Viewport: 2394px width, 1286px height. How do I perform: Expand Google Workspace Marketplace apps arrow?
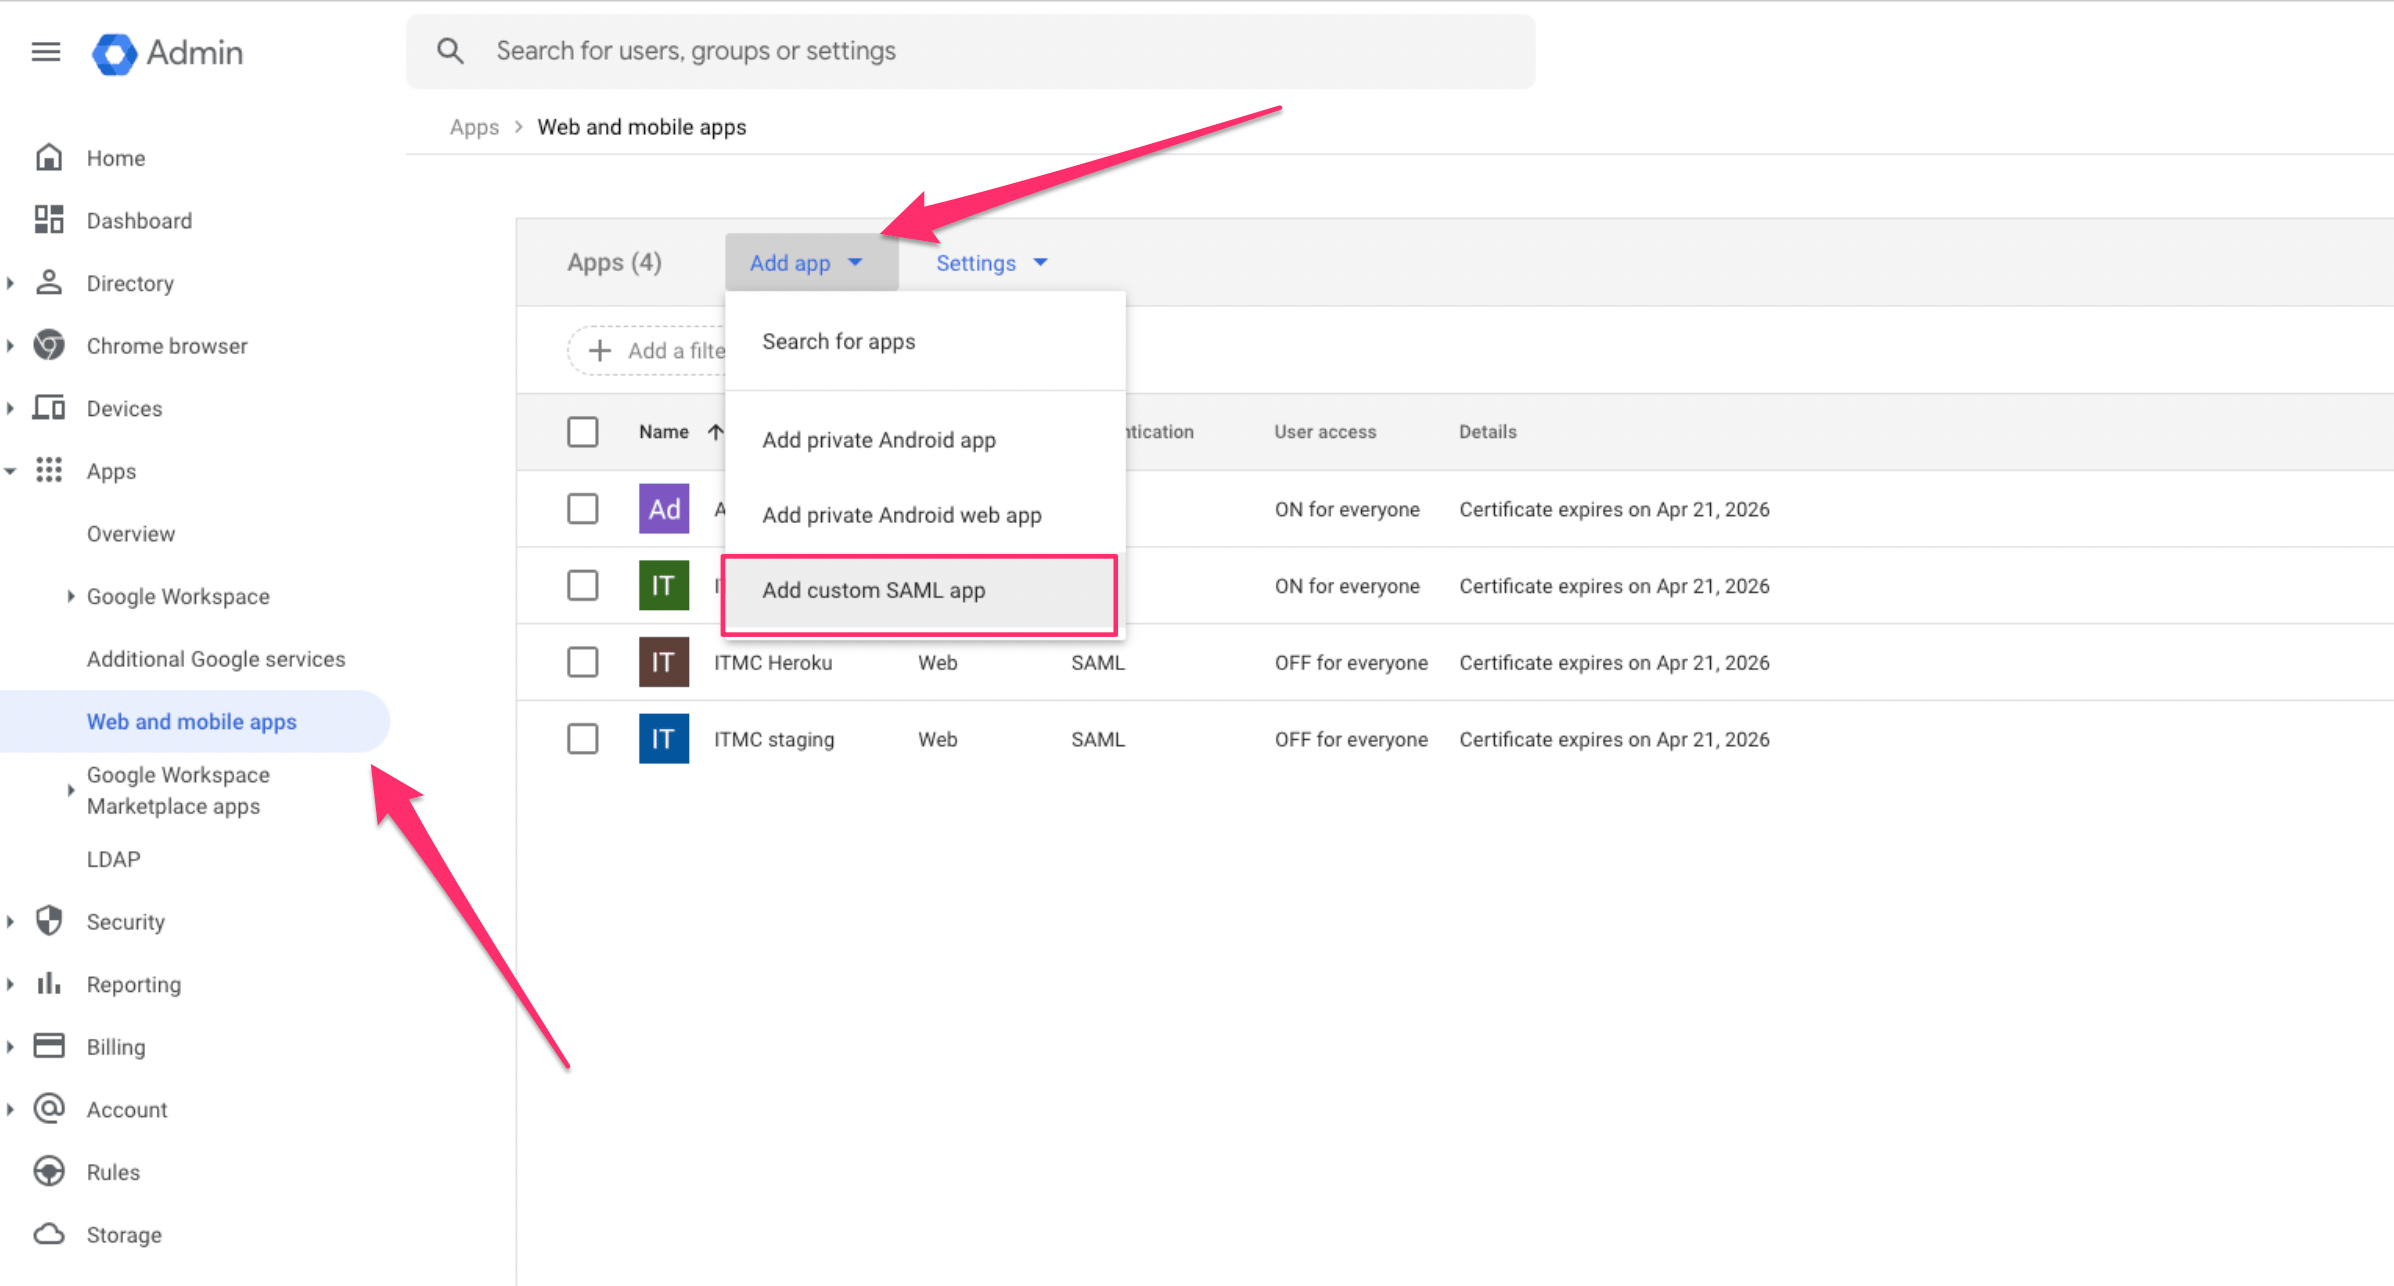(70, 790)
